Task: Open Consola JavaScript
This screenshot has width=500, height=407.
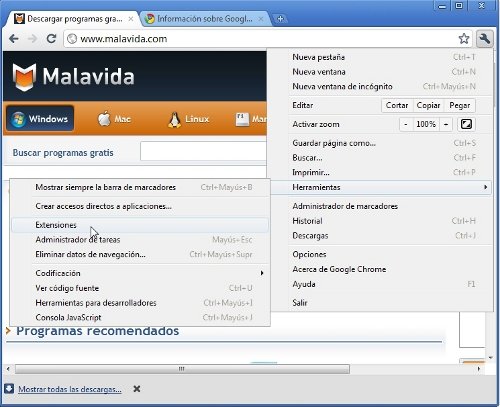Action: tap(140, 317)
